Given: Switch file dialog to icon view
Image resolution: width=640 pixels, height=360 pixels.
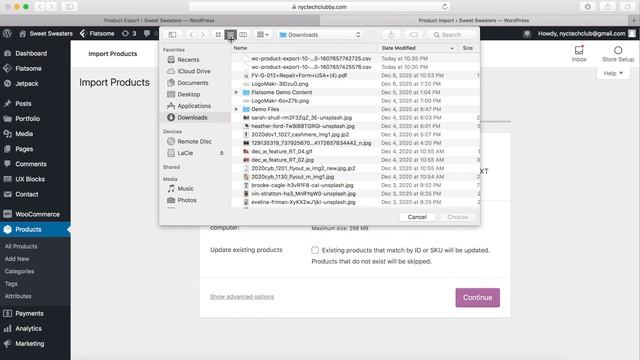Looking at the screenshot, I should coord(218,35).
